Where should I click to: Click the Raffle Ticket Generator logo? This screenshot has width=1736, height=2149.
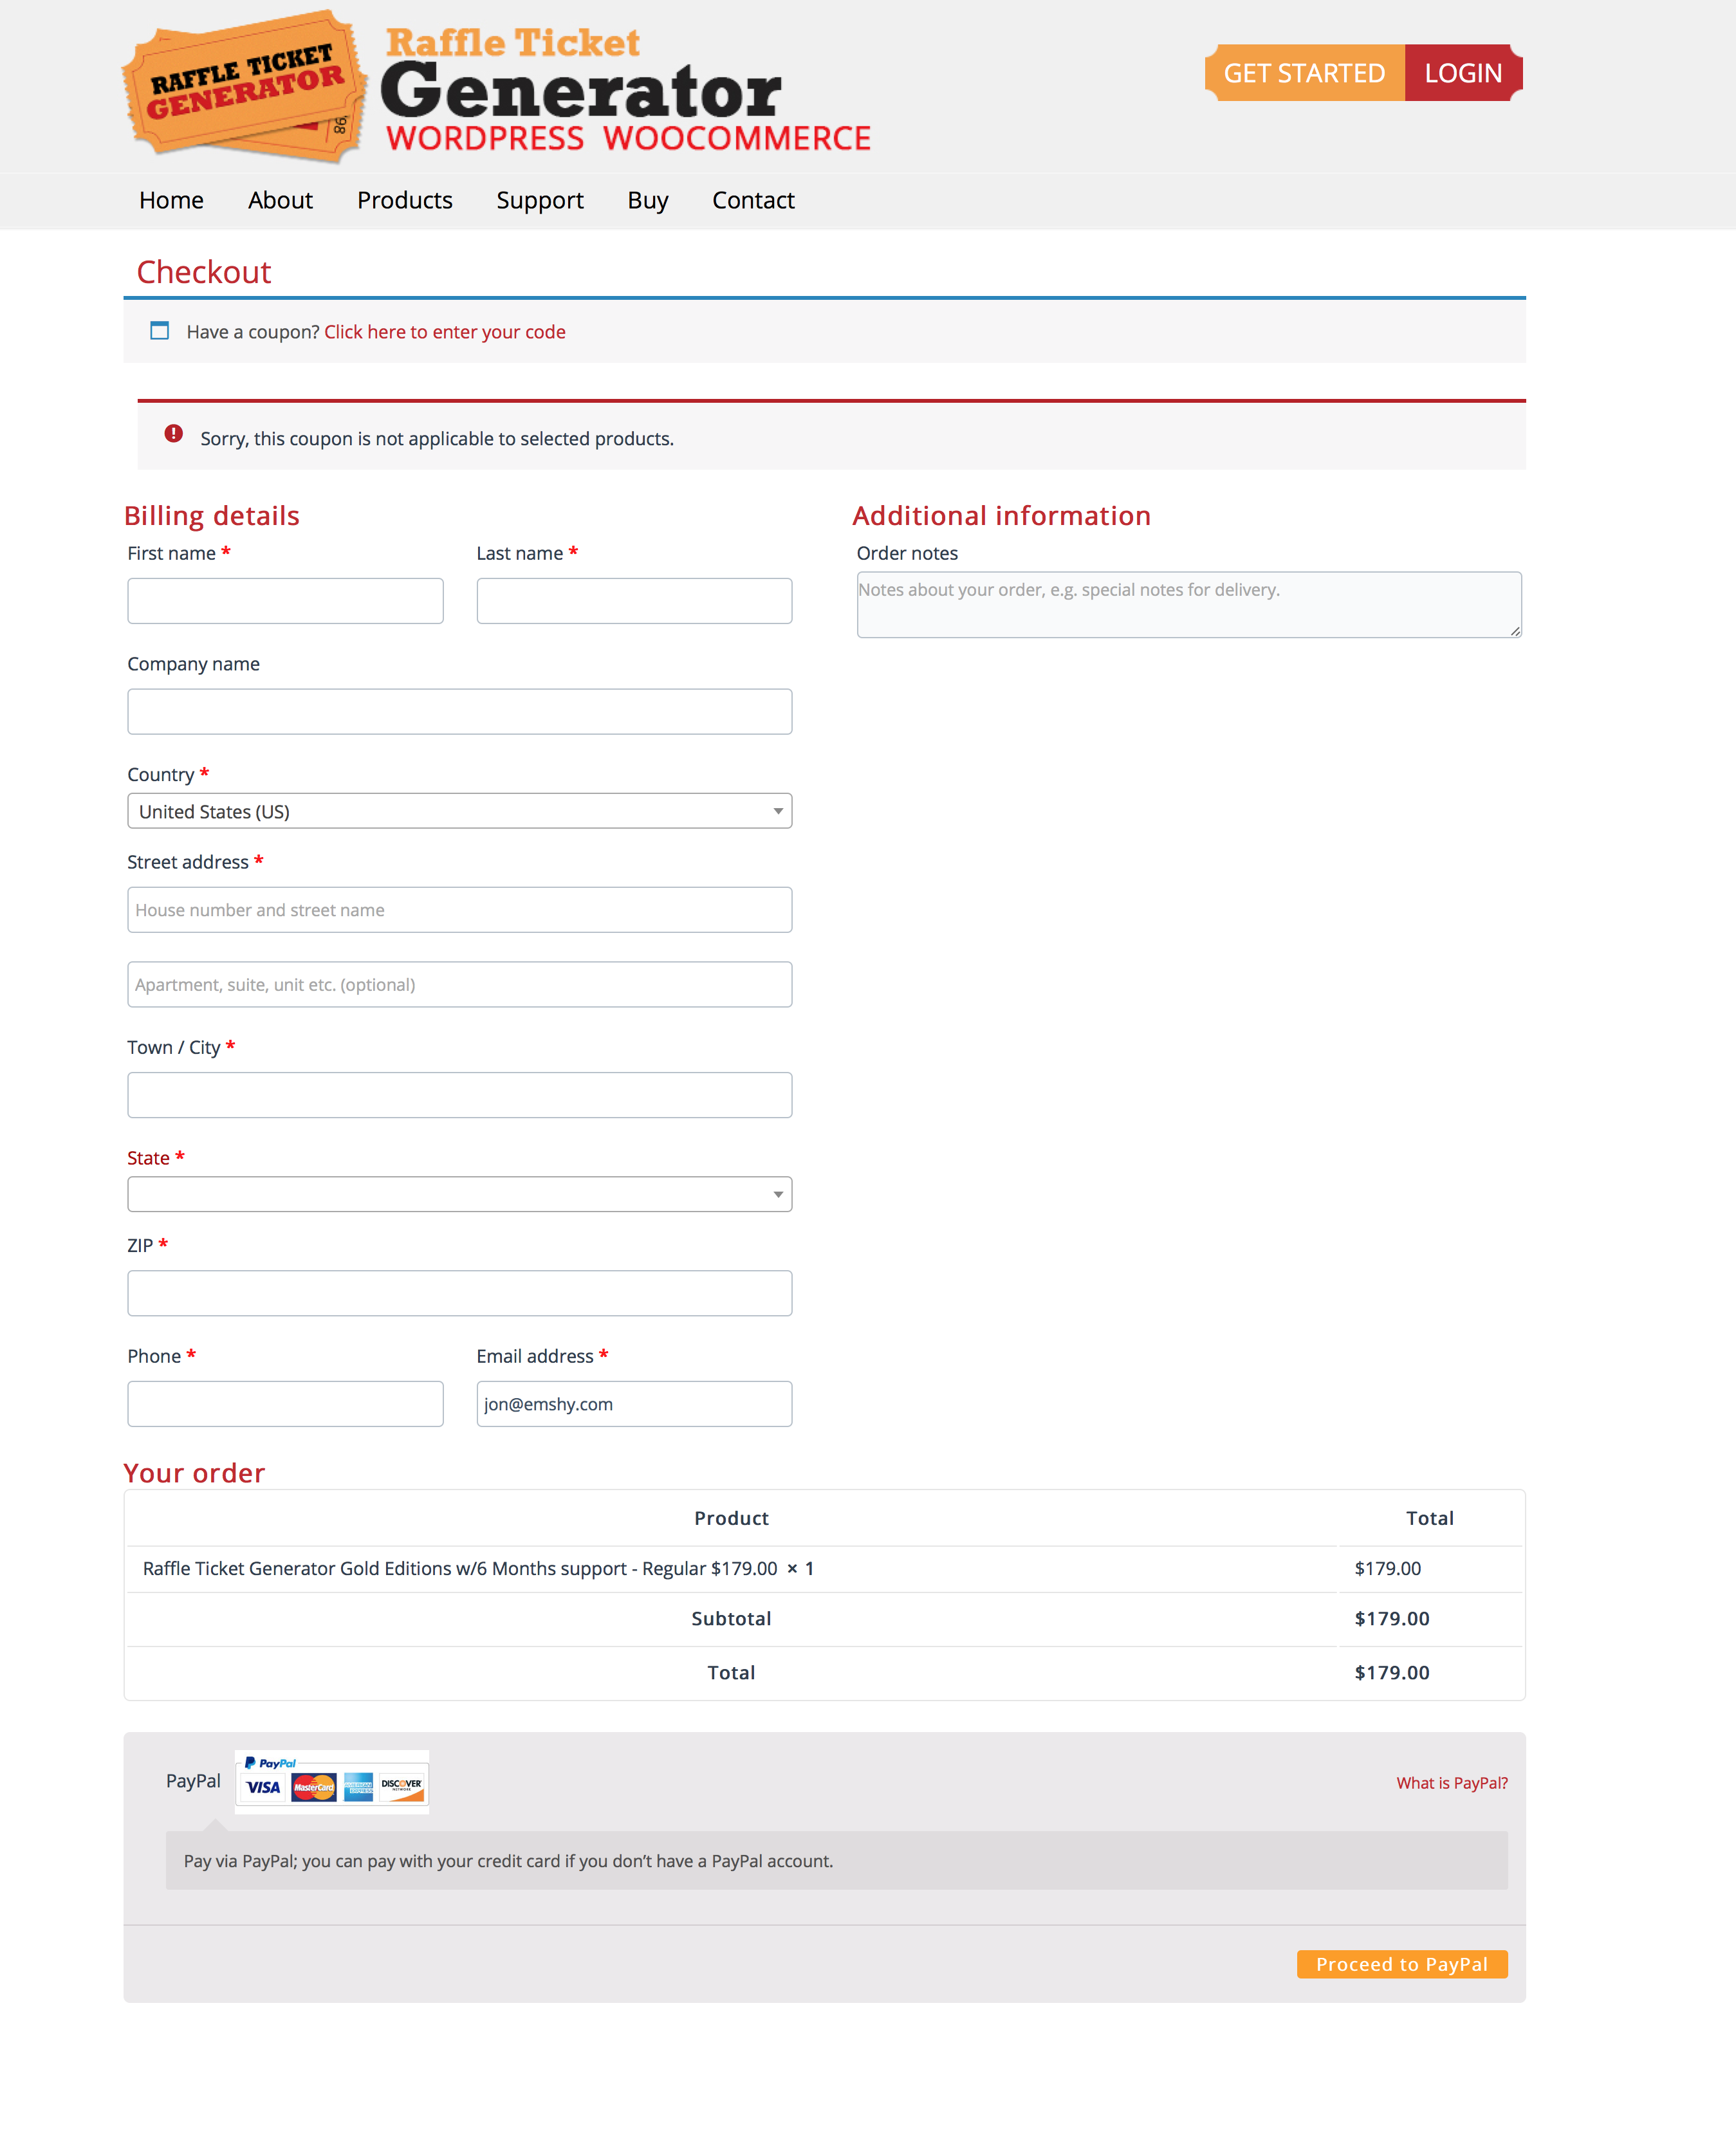tap(244, 86)
